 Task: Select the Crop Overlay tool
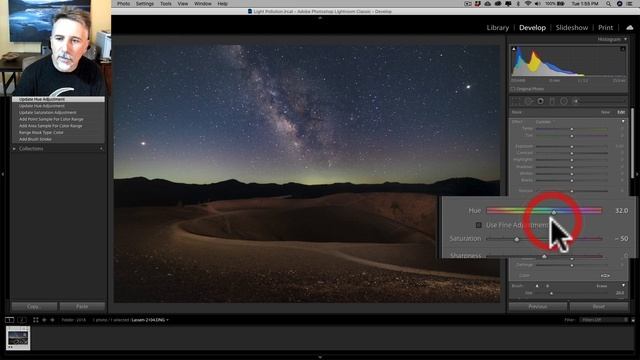coord(516,101)
